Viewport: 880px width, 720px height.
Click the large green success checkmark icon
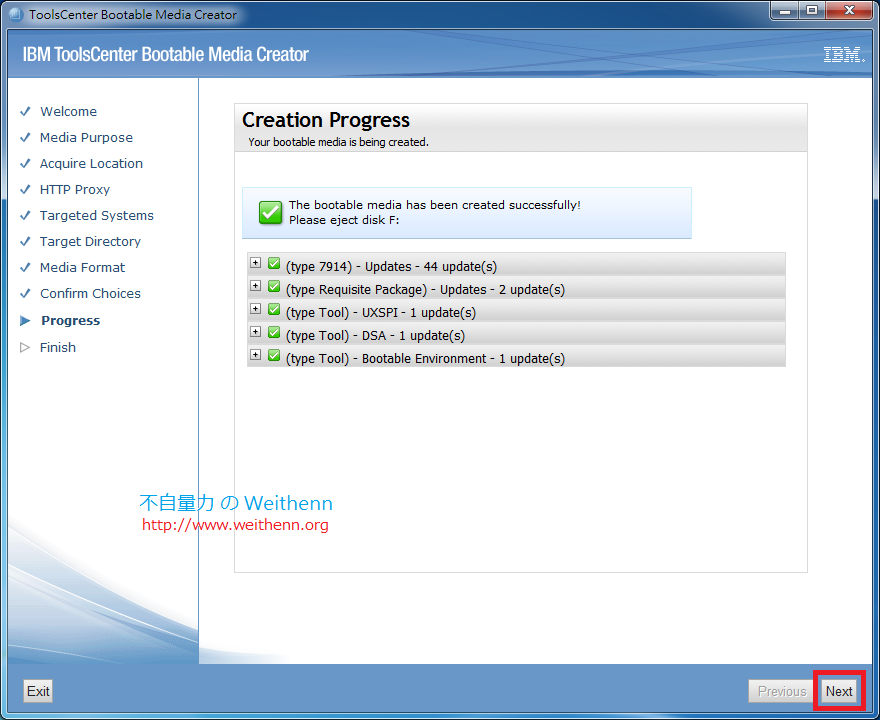[x=271, y=213]
